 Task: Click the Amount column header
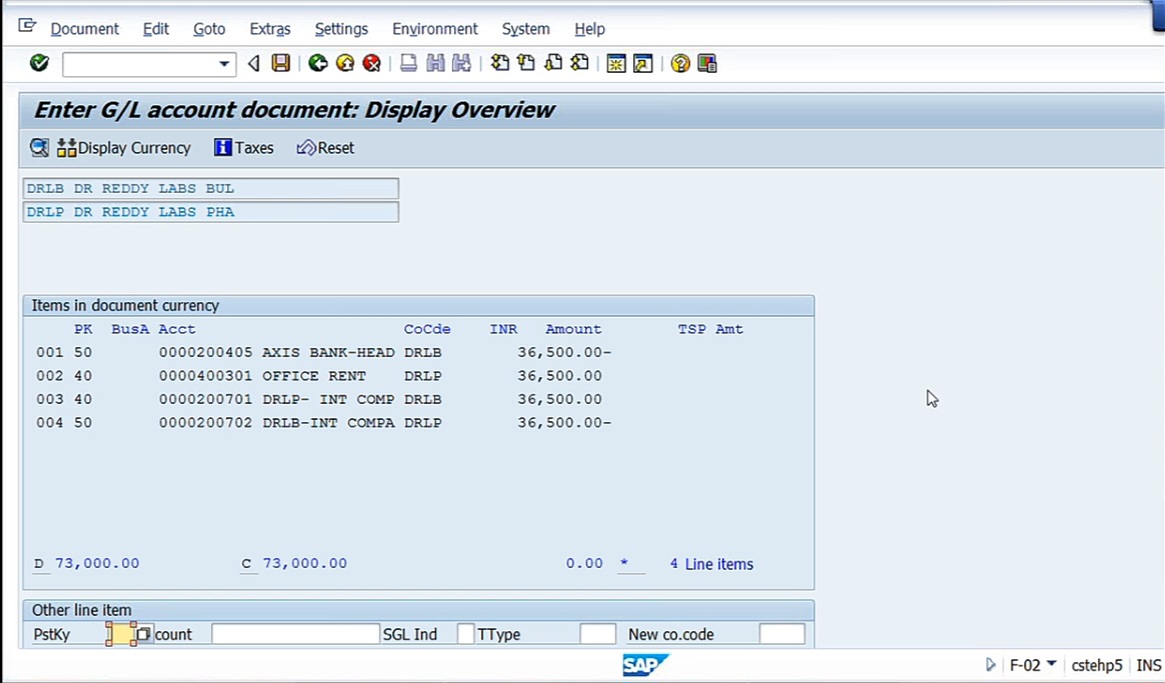click(x=573, y=329)
